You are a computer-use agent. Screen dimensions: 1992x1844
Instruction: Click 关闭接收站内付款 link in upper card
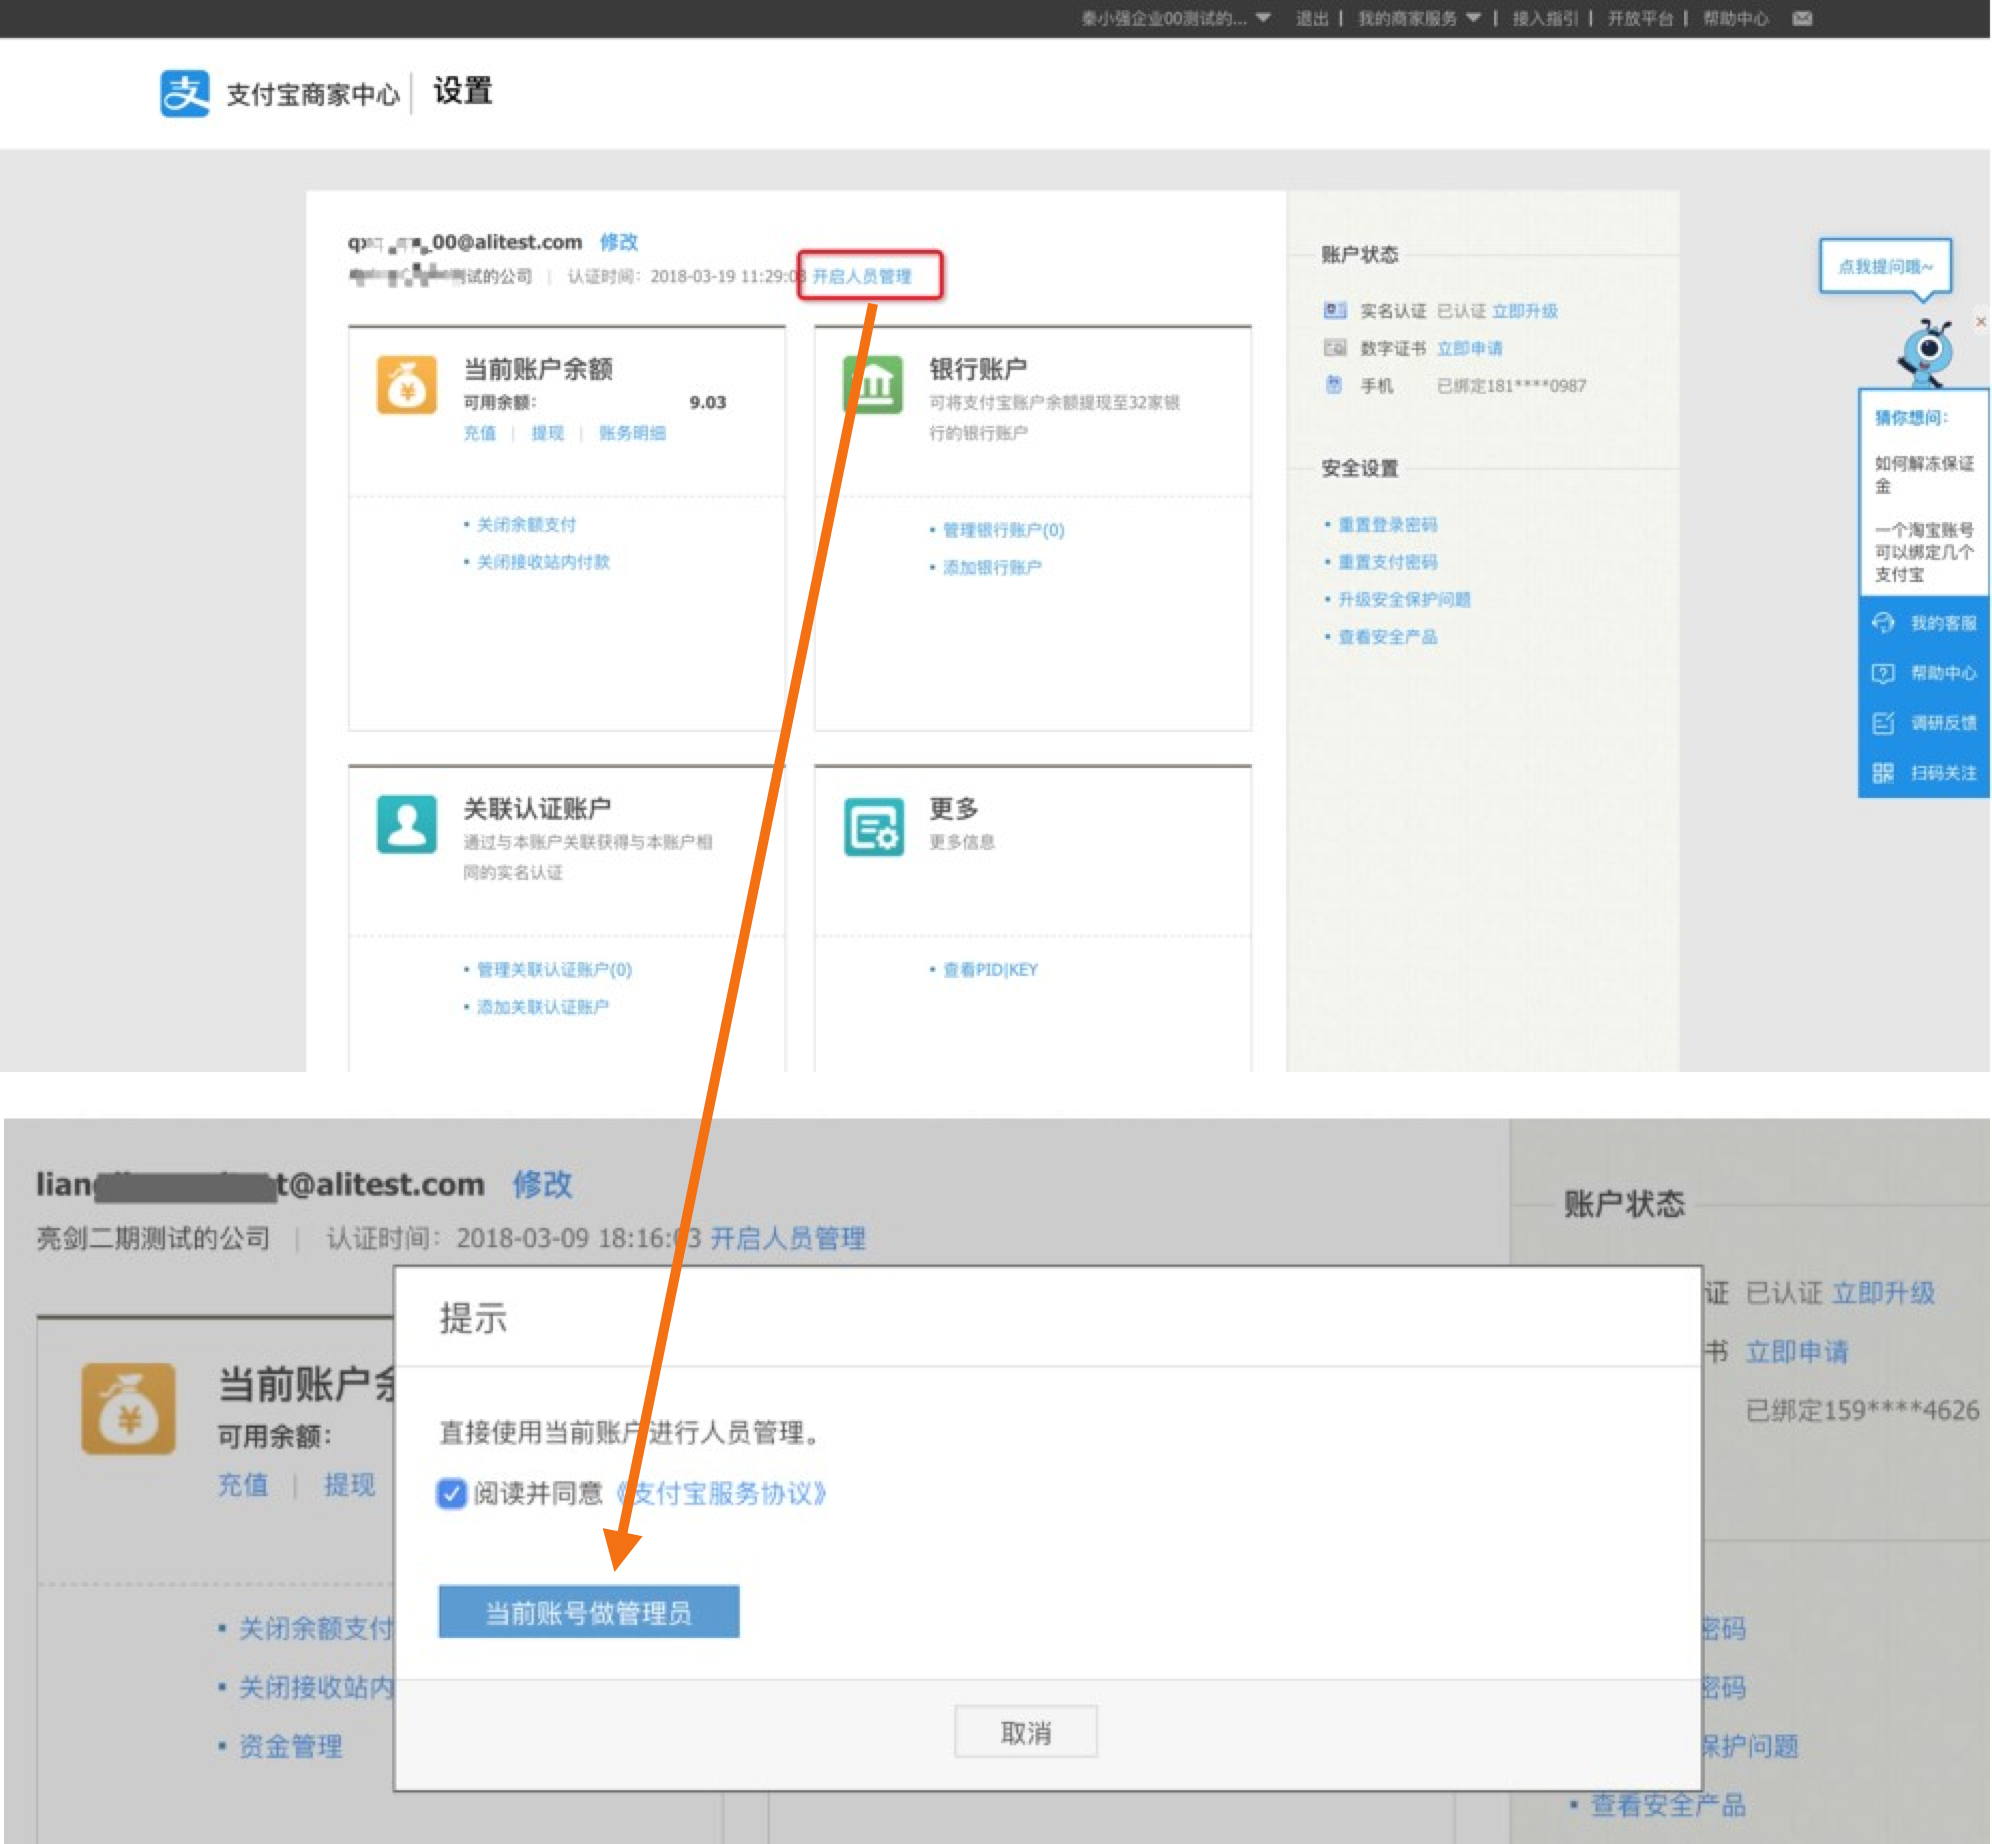543,562
